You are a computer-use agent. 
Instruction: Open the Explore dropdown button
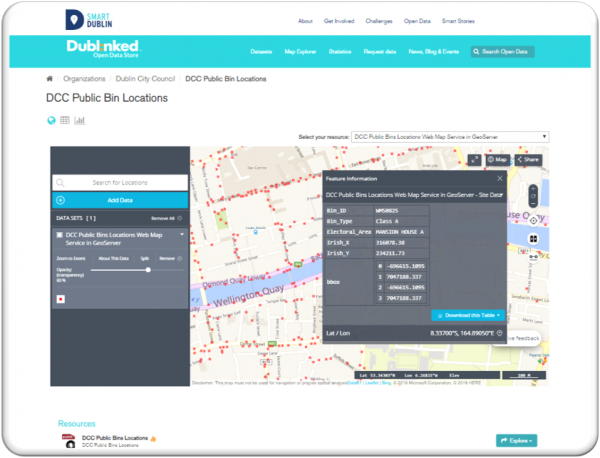point(517,440)
